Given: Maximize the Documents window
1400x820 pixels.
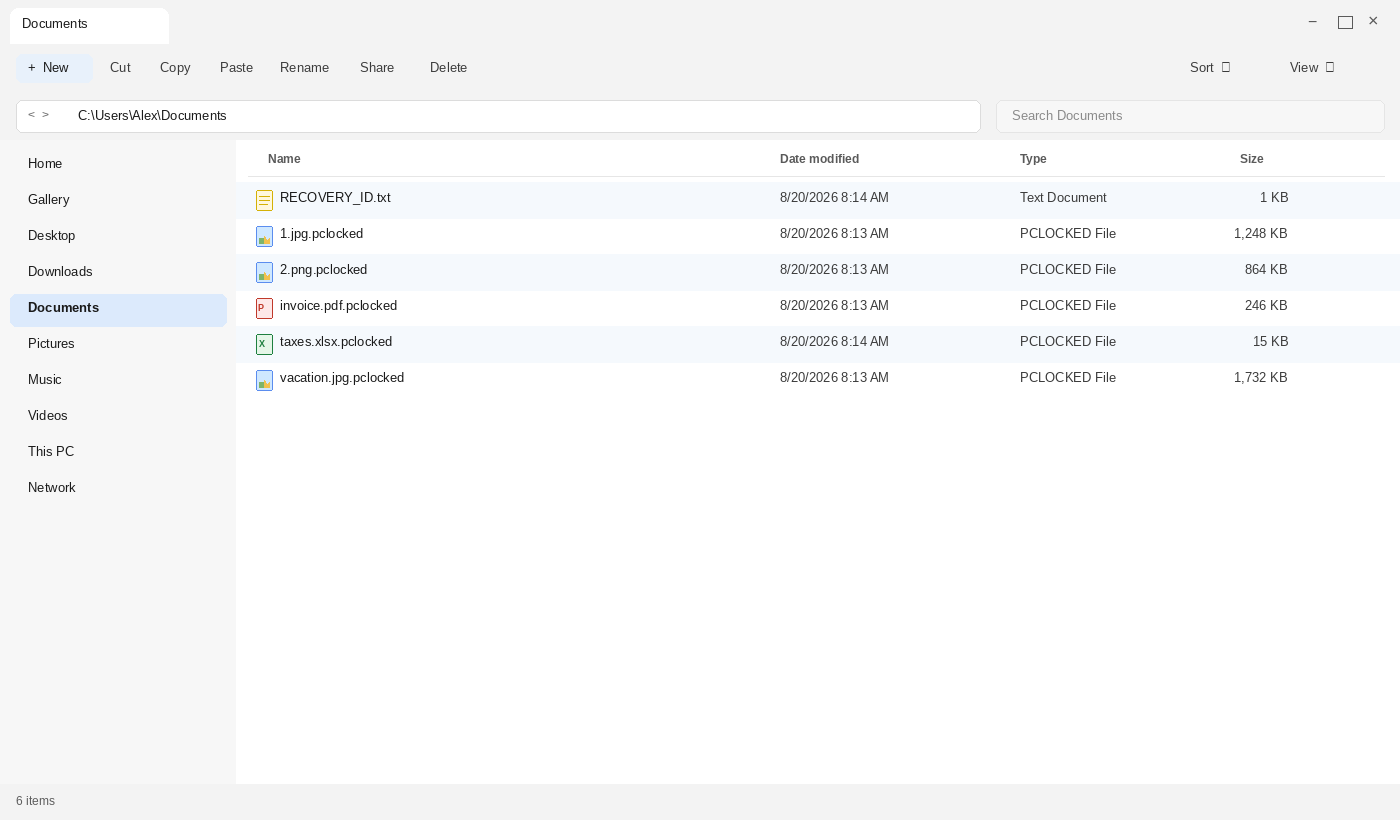Looking at the screenshot, I should coord(1345,22).
